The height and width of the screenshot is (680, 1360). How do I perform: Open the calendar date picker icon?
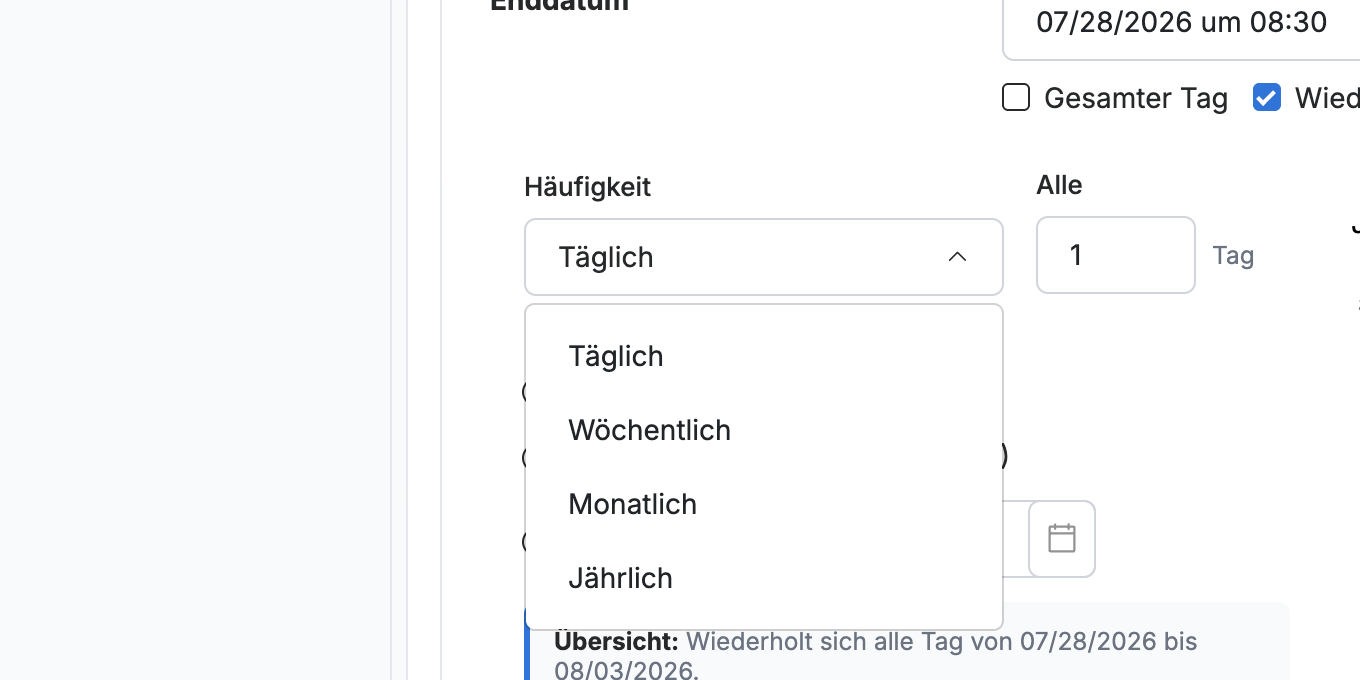(x=1061, y=539)
